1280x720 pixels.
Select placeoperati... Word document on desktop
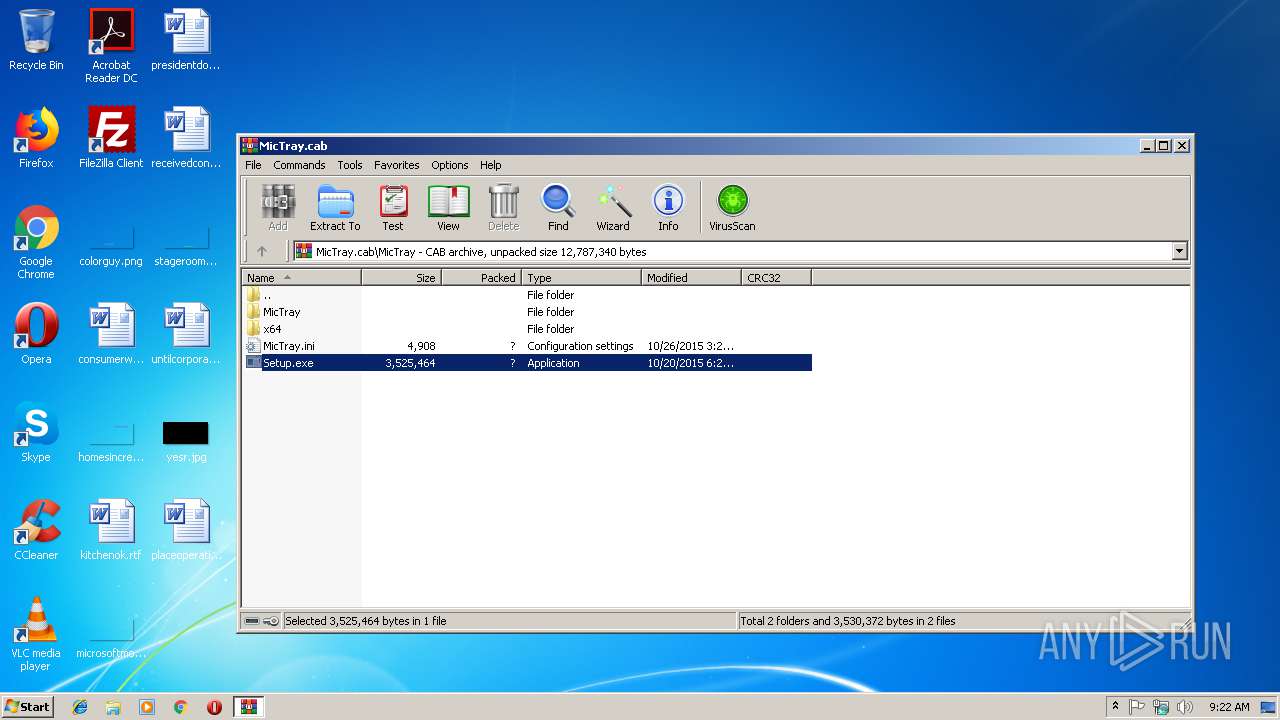186,530
